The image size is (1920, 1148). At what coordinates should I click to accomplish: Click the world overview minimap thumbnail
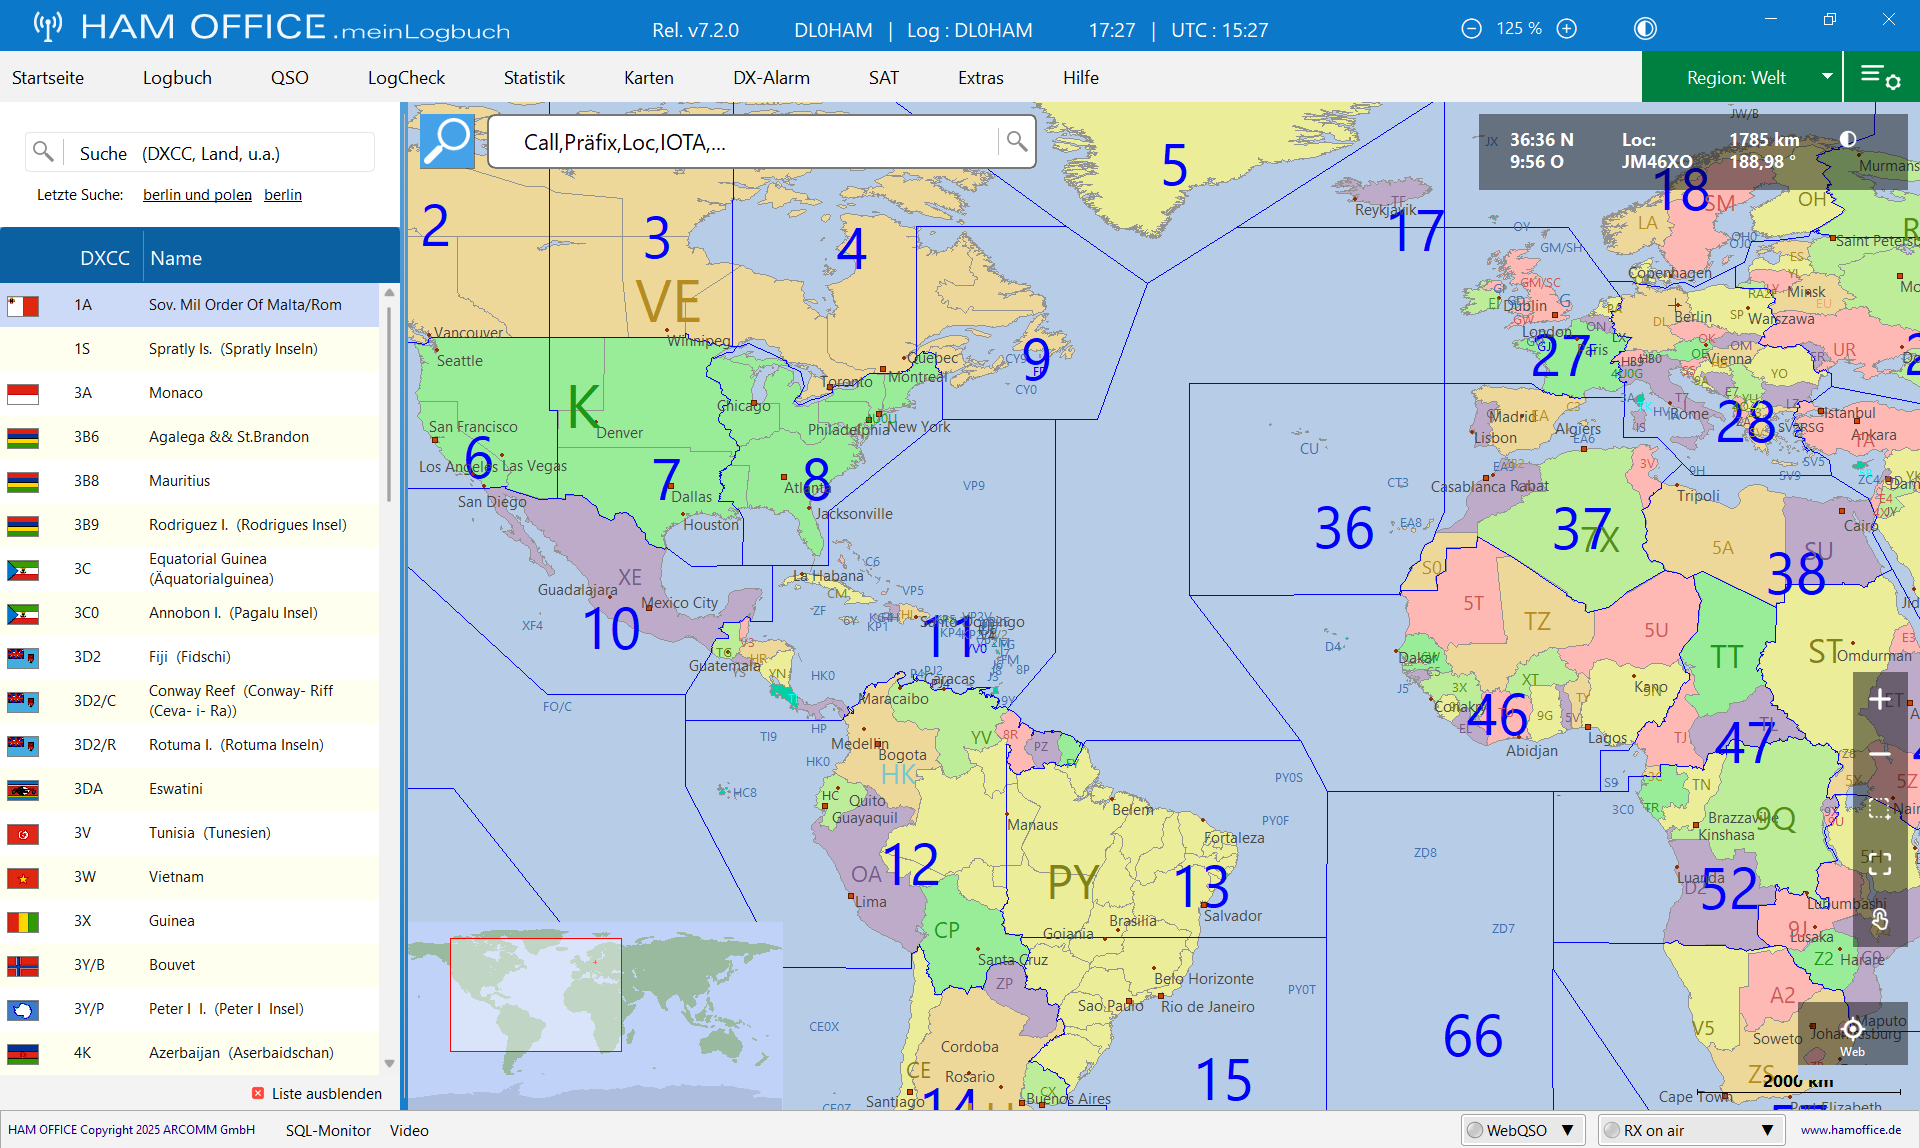tap(595, 1015)
